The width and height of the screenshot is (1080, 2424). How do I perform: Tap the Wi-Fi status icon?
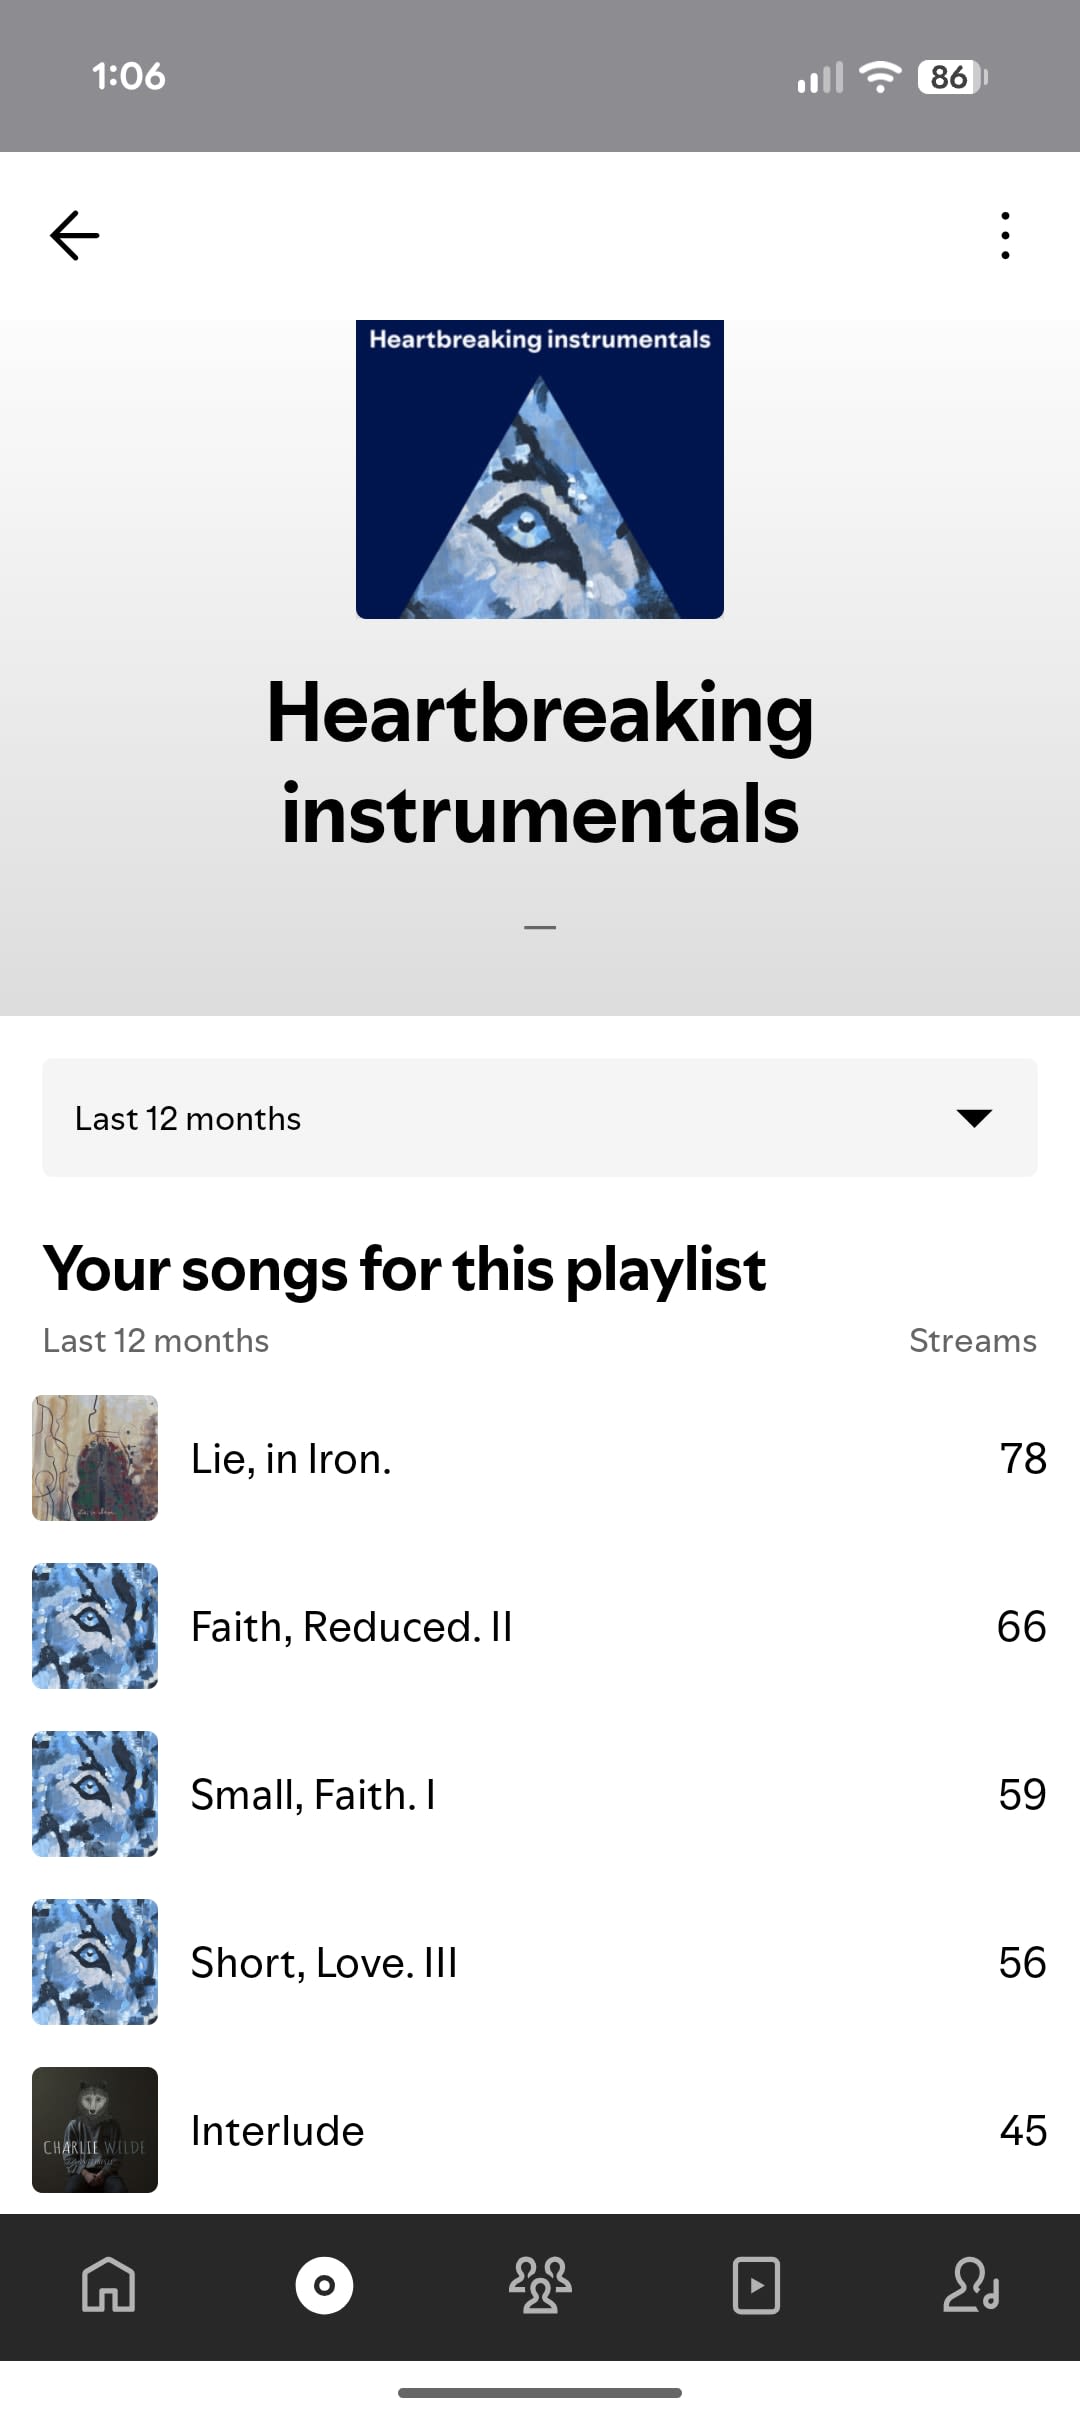(x=880, y=77)
